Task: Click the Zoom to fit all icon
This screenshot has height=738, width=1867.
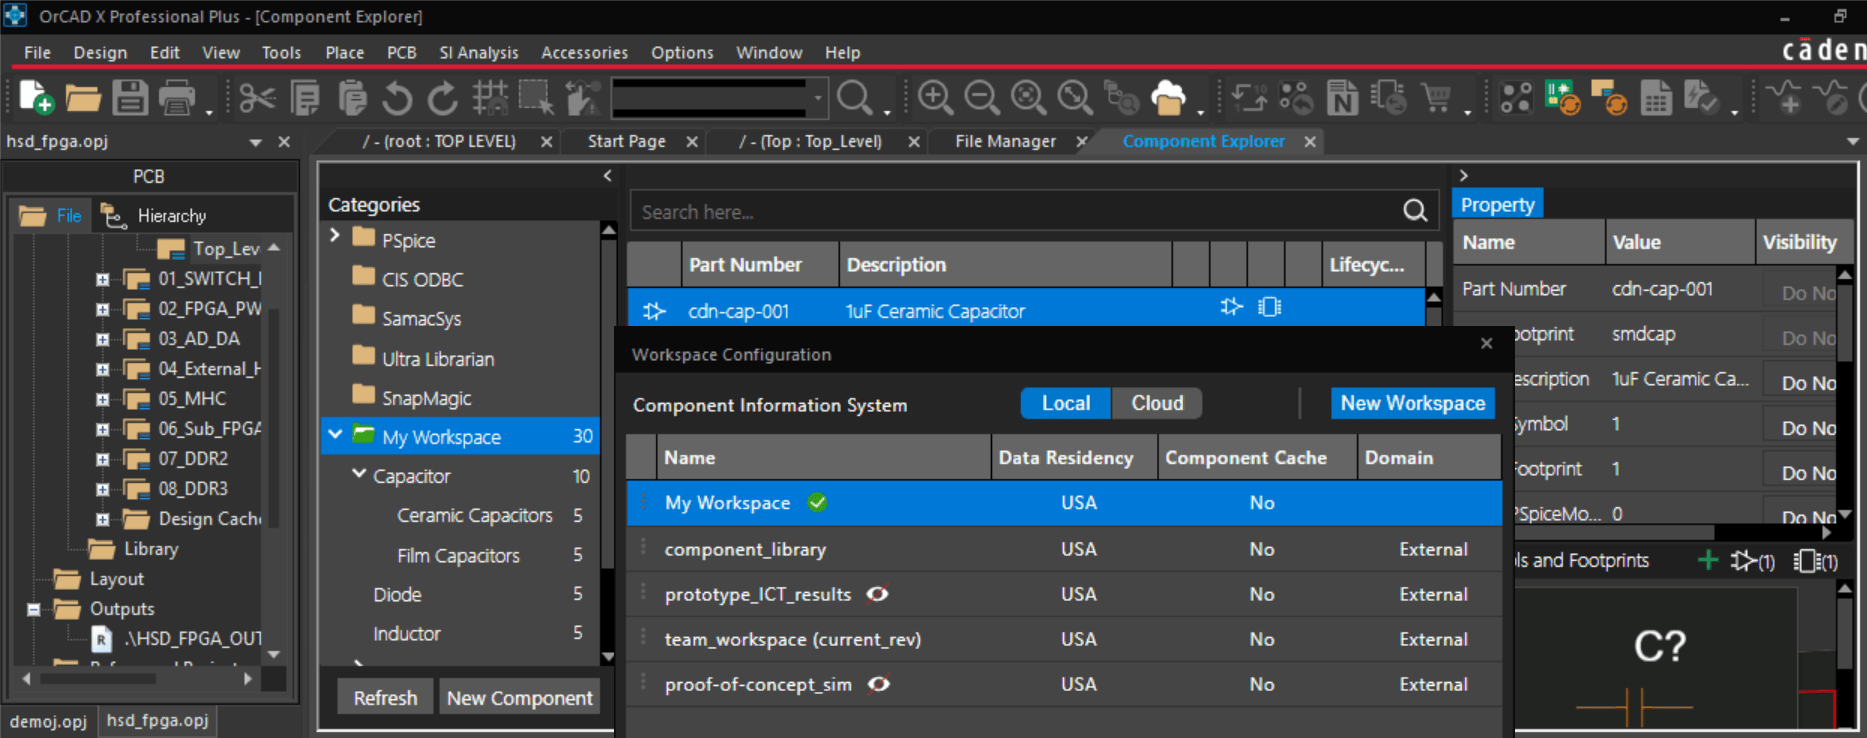Action: (1075, 98)
